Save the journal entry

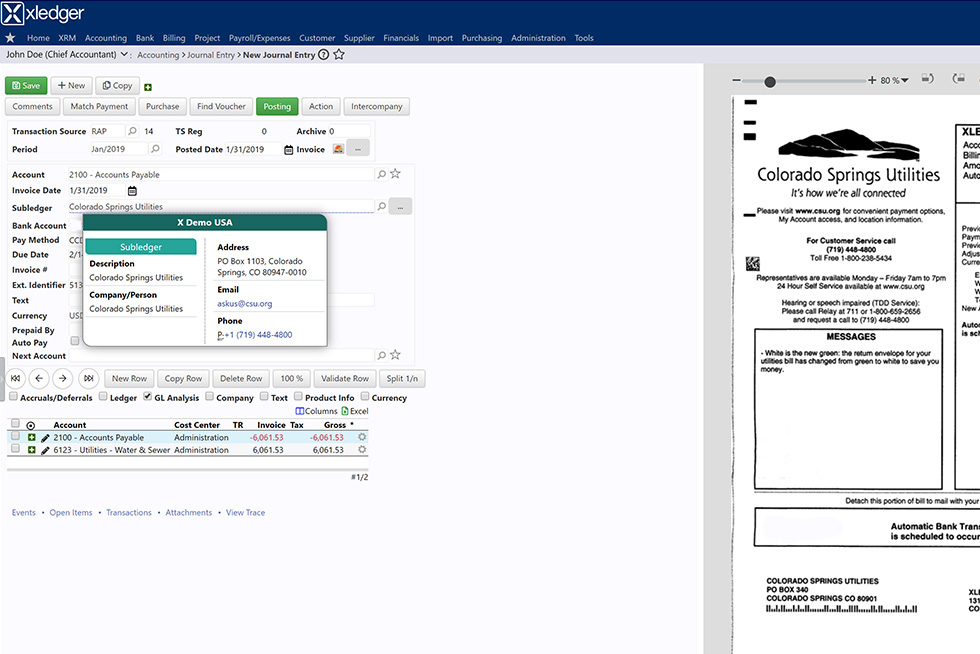[x=26, y=86]
